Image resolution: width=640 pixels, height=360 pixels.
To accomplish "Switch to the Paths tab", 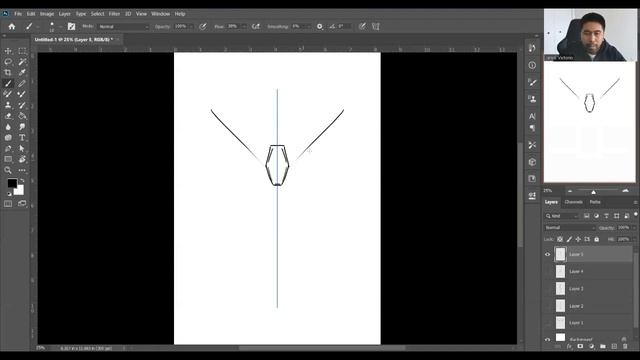I will tap(595, 202).
